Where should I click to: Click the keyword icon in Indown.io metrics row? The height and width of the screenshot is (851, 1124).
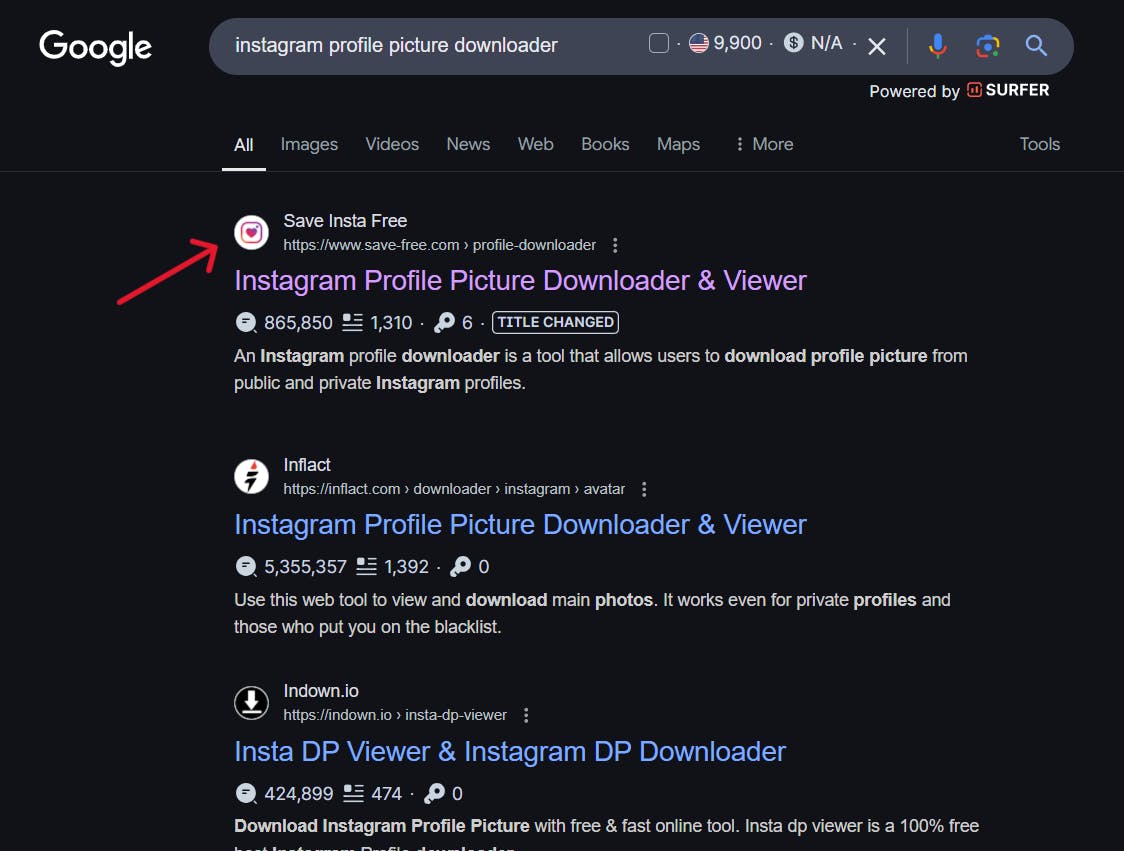click(434, 794)
